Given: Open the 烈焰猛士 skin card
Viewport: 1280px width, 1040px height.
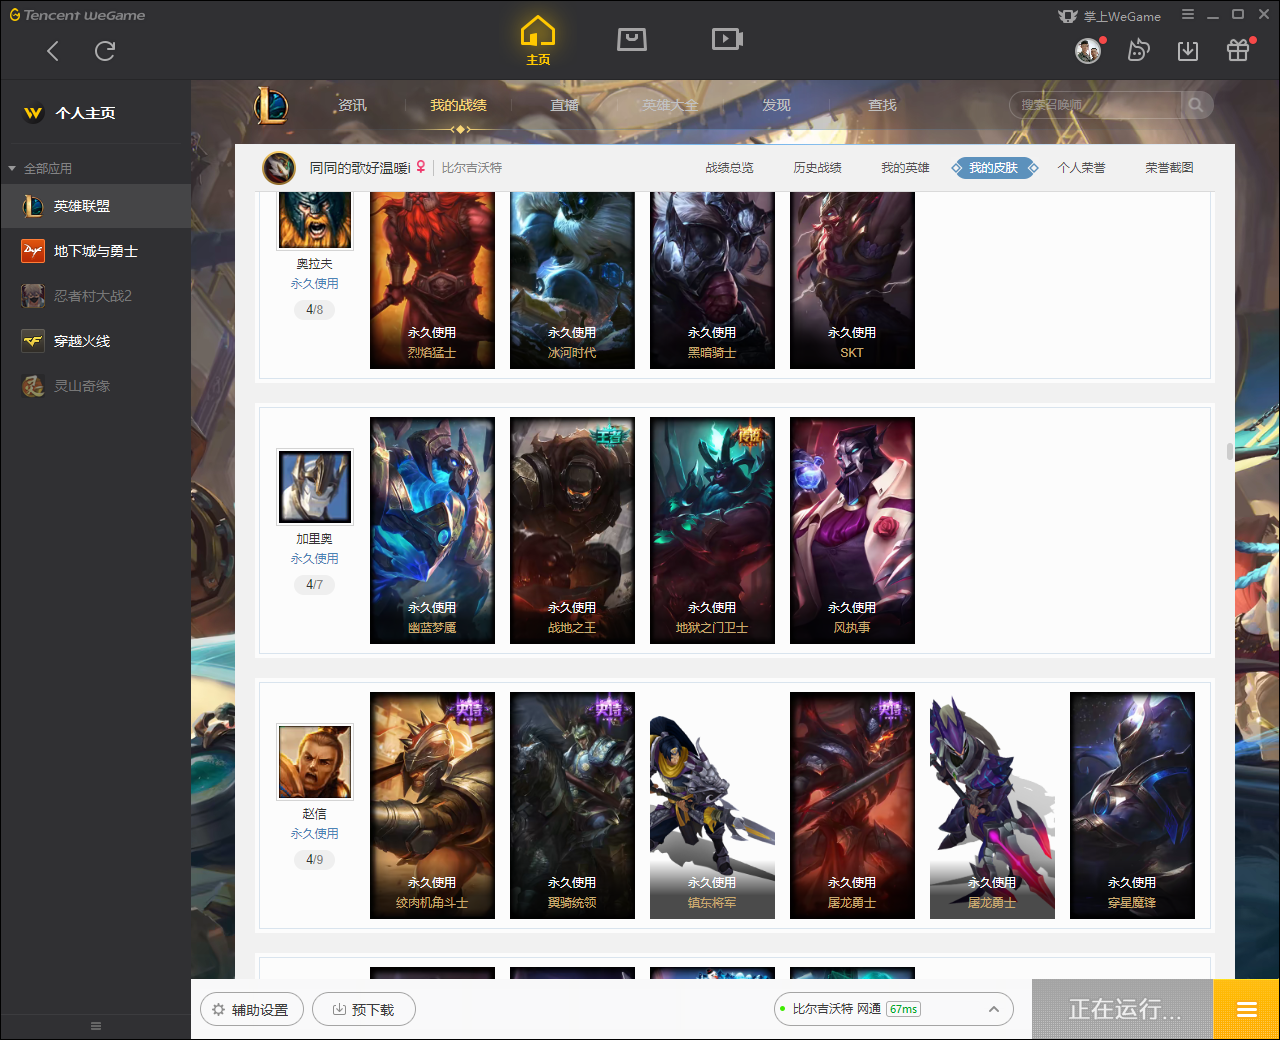Looking at the screenshot, I should [432, 280].
